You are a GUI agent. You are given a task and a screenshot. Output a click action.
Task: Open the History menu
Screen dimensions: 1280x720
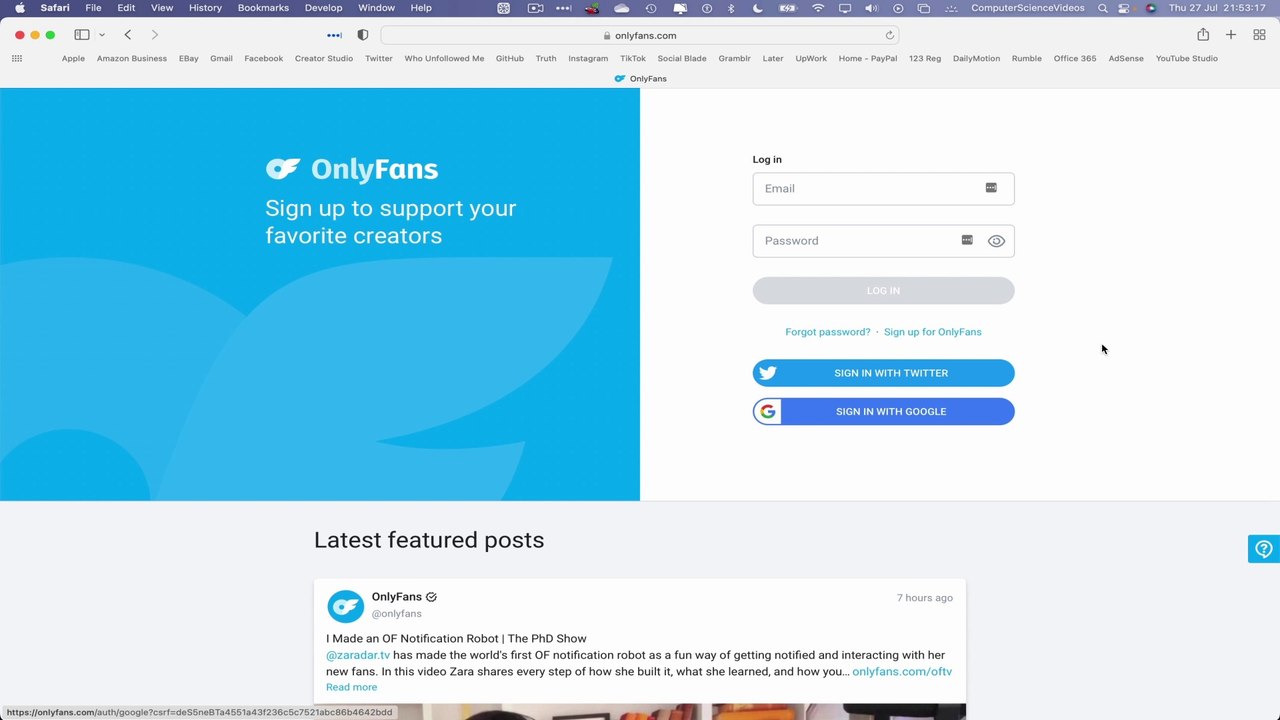tap(205, 8)
